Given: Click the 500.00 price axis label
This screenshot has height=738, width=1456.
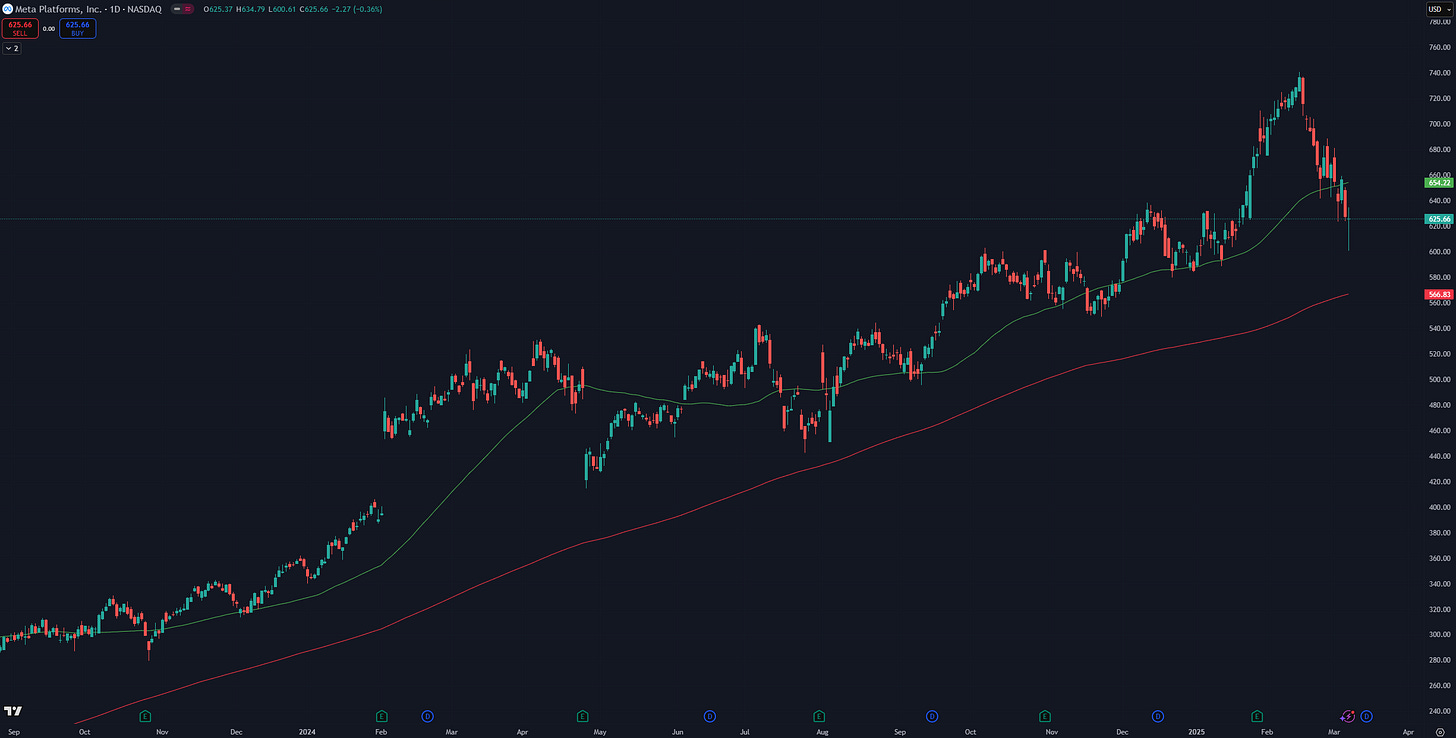Looking at the screenshot, I should coord(1438,379).
